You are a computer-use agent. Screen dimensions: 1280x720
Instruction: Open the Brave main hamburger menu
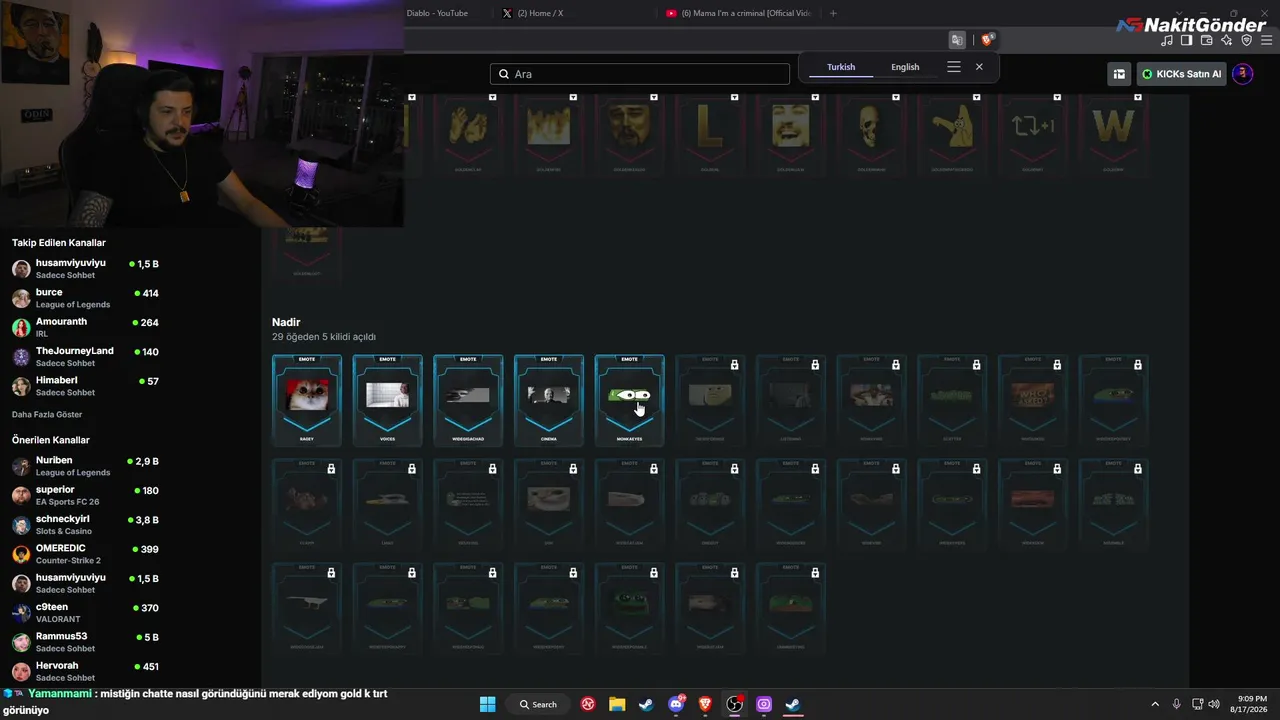(1266, 41)
